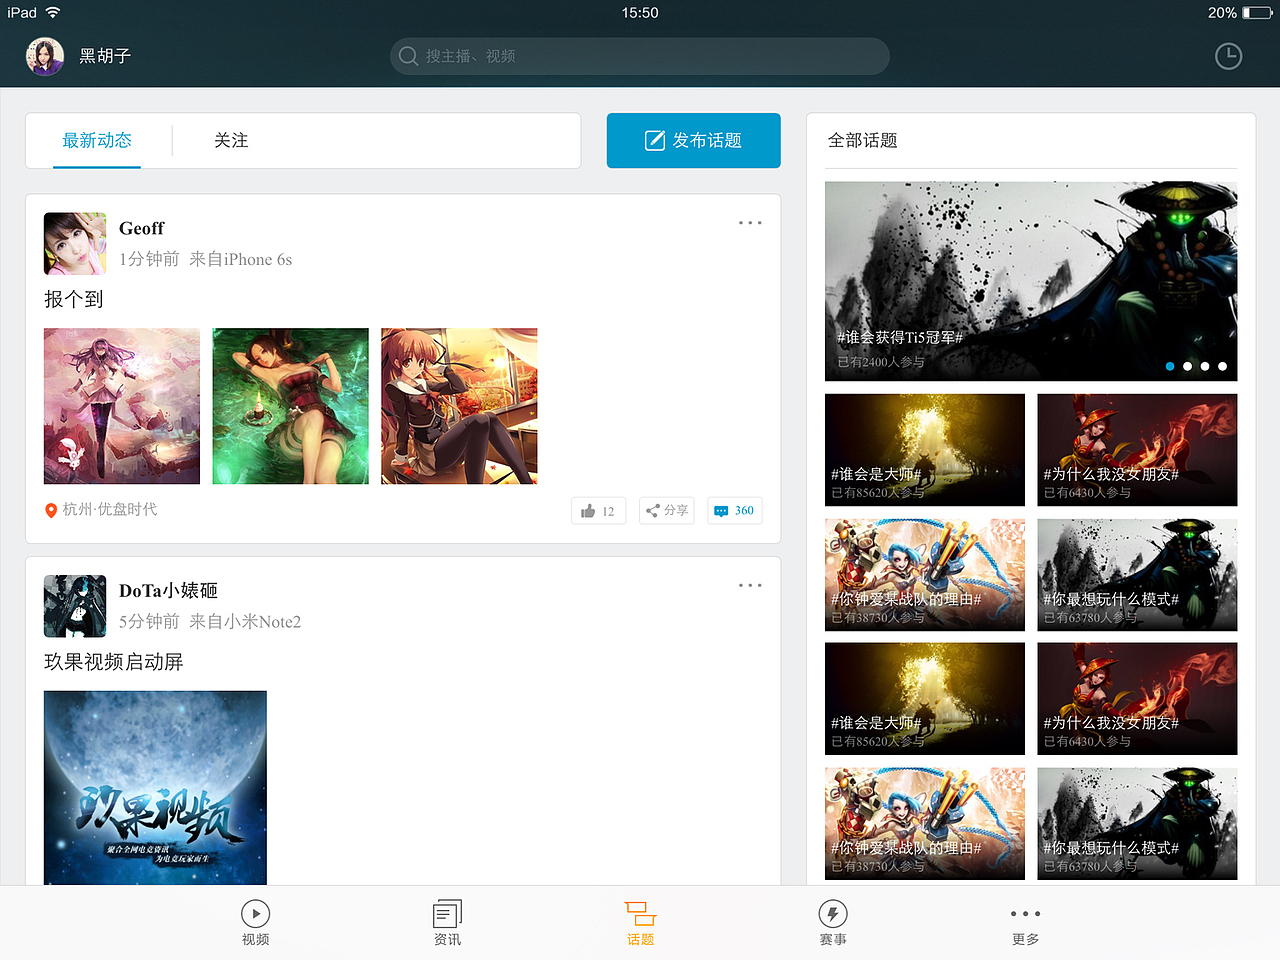Open the 视频 (Video) tab icon
The height and width of the screenshot is (960, 1280).
[x=256, y=913]
